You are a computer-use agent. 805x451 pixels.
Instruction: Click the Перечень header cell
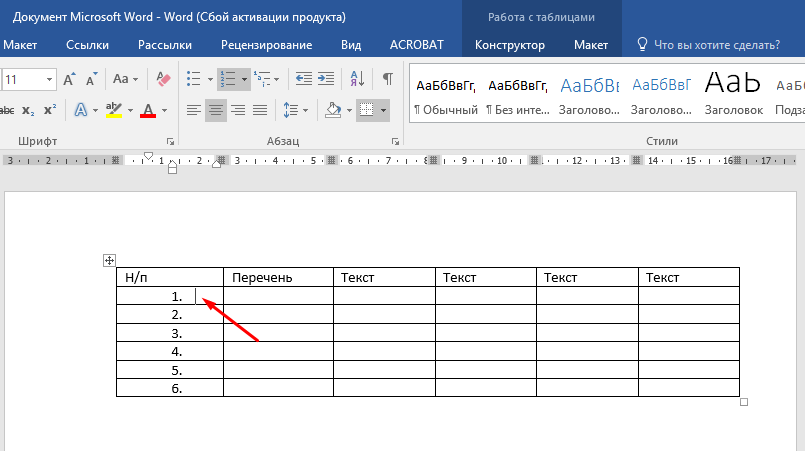pyautogui.click(x=278, y=277)
